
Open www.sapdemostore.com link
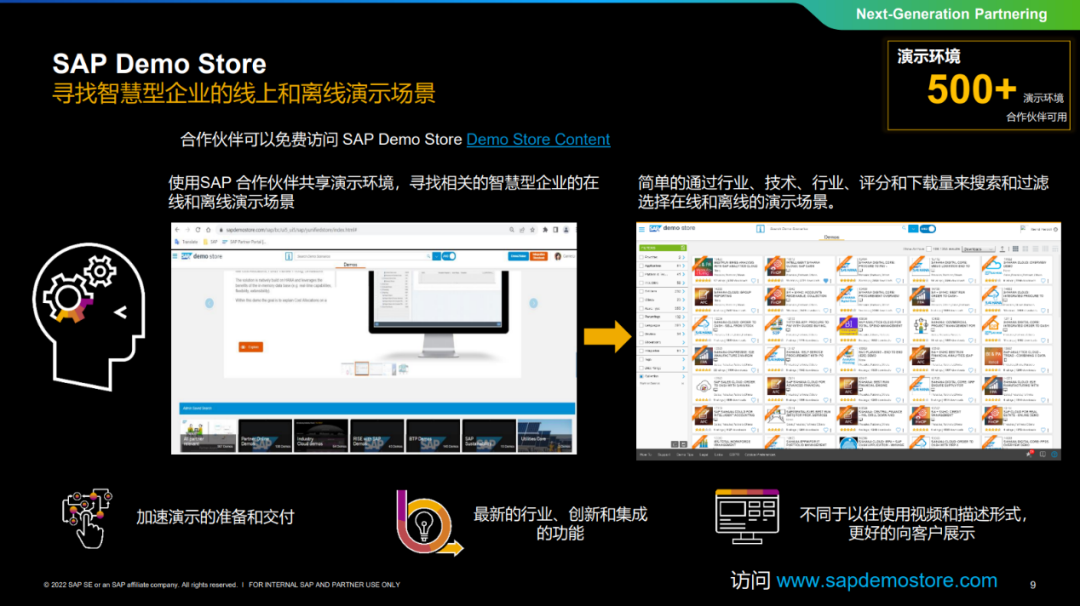pyautogui.click(x=886, y=581)
